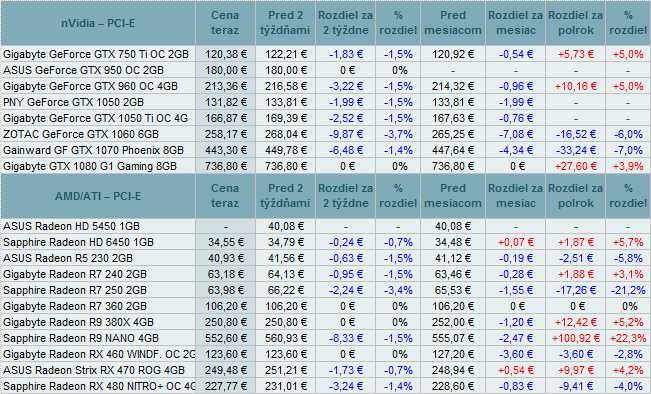The width and height of the screenshot is (651, 394).
Task: Click Sapphire Radeon RX 480 NITRO+ entry
Action: coord(99,386)
